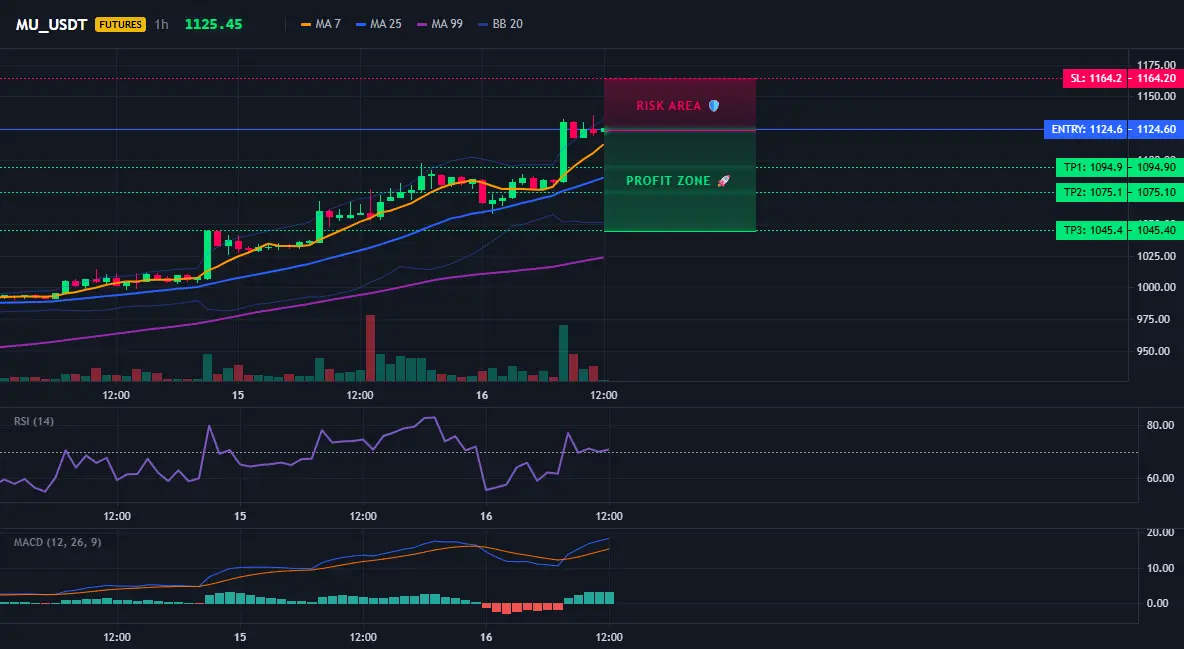Screen dimensions: 1184x649
Task: Click the 1000.00 price axis value
Action: pyautogui.click(x=1155, y=287)
